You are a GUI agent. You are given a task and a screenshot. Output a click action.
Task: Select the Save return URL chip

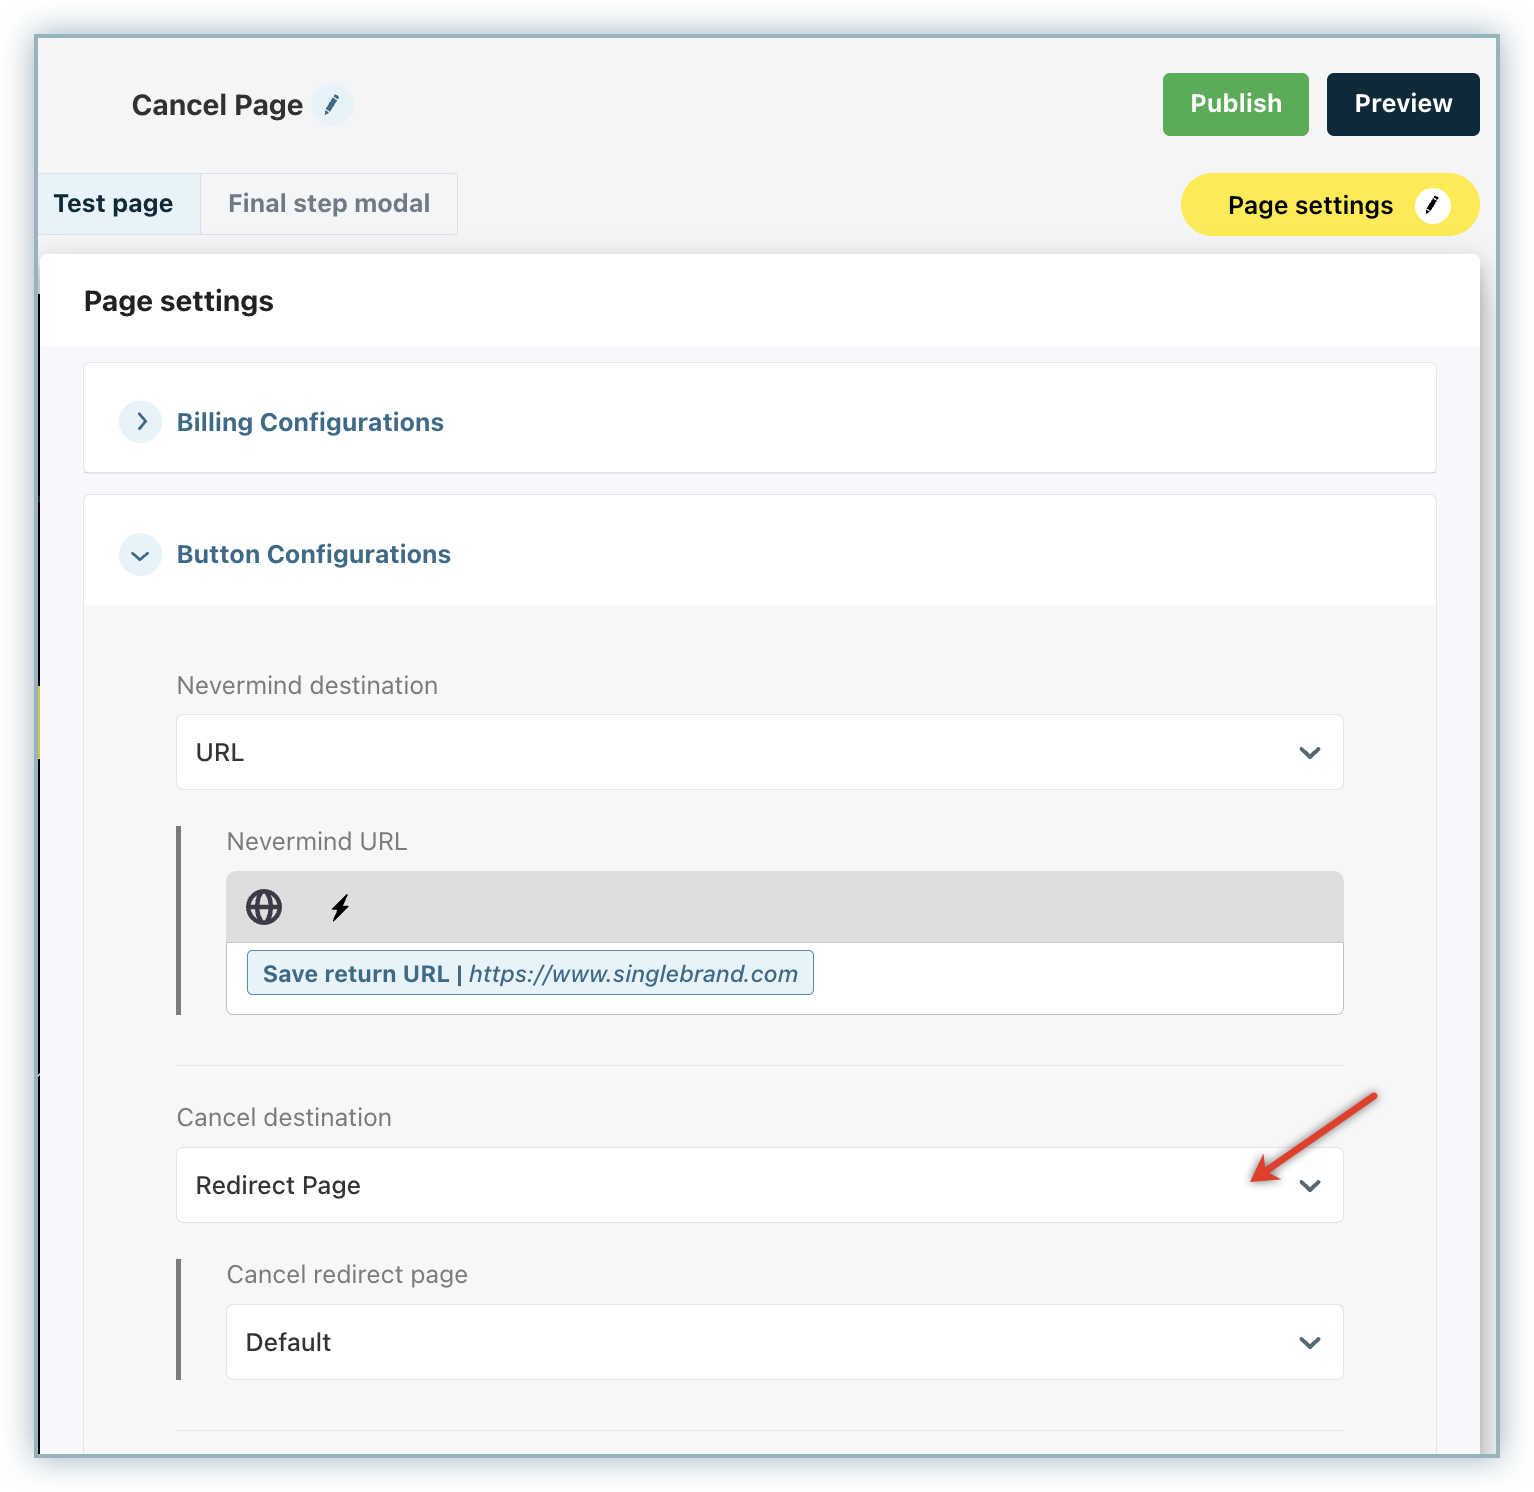point(530,974)
